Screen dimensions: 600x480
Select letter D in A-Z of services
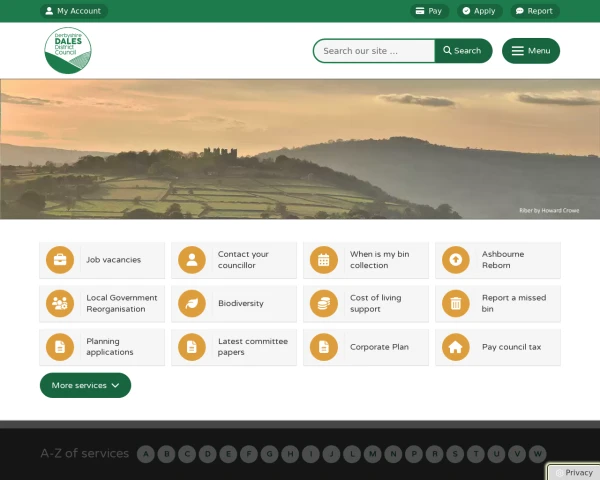coord(208,454)
